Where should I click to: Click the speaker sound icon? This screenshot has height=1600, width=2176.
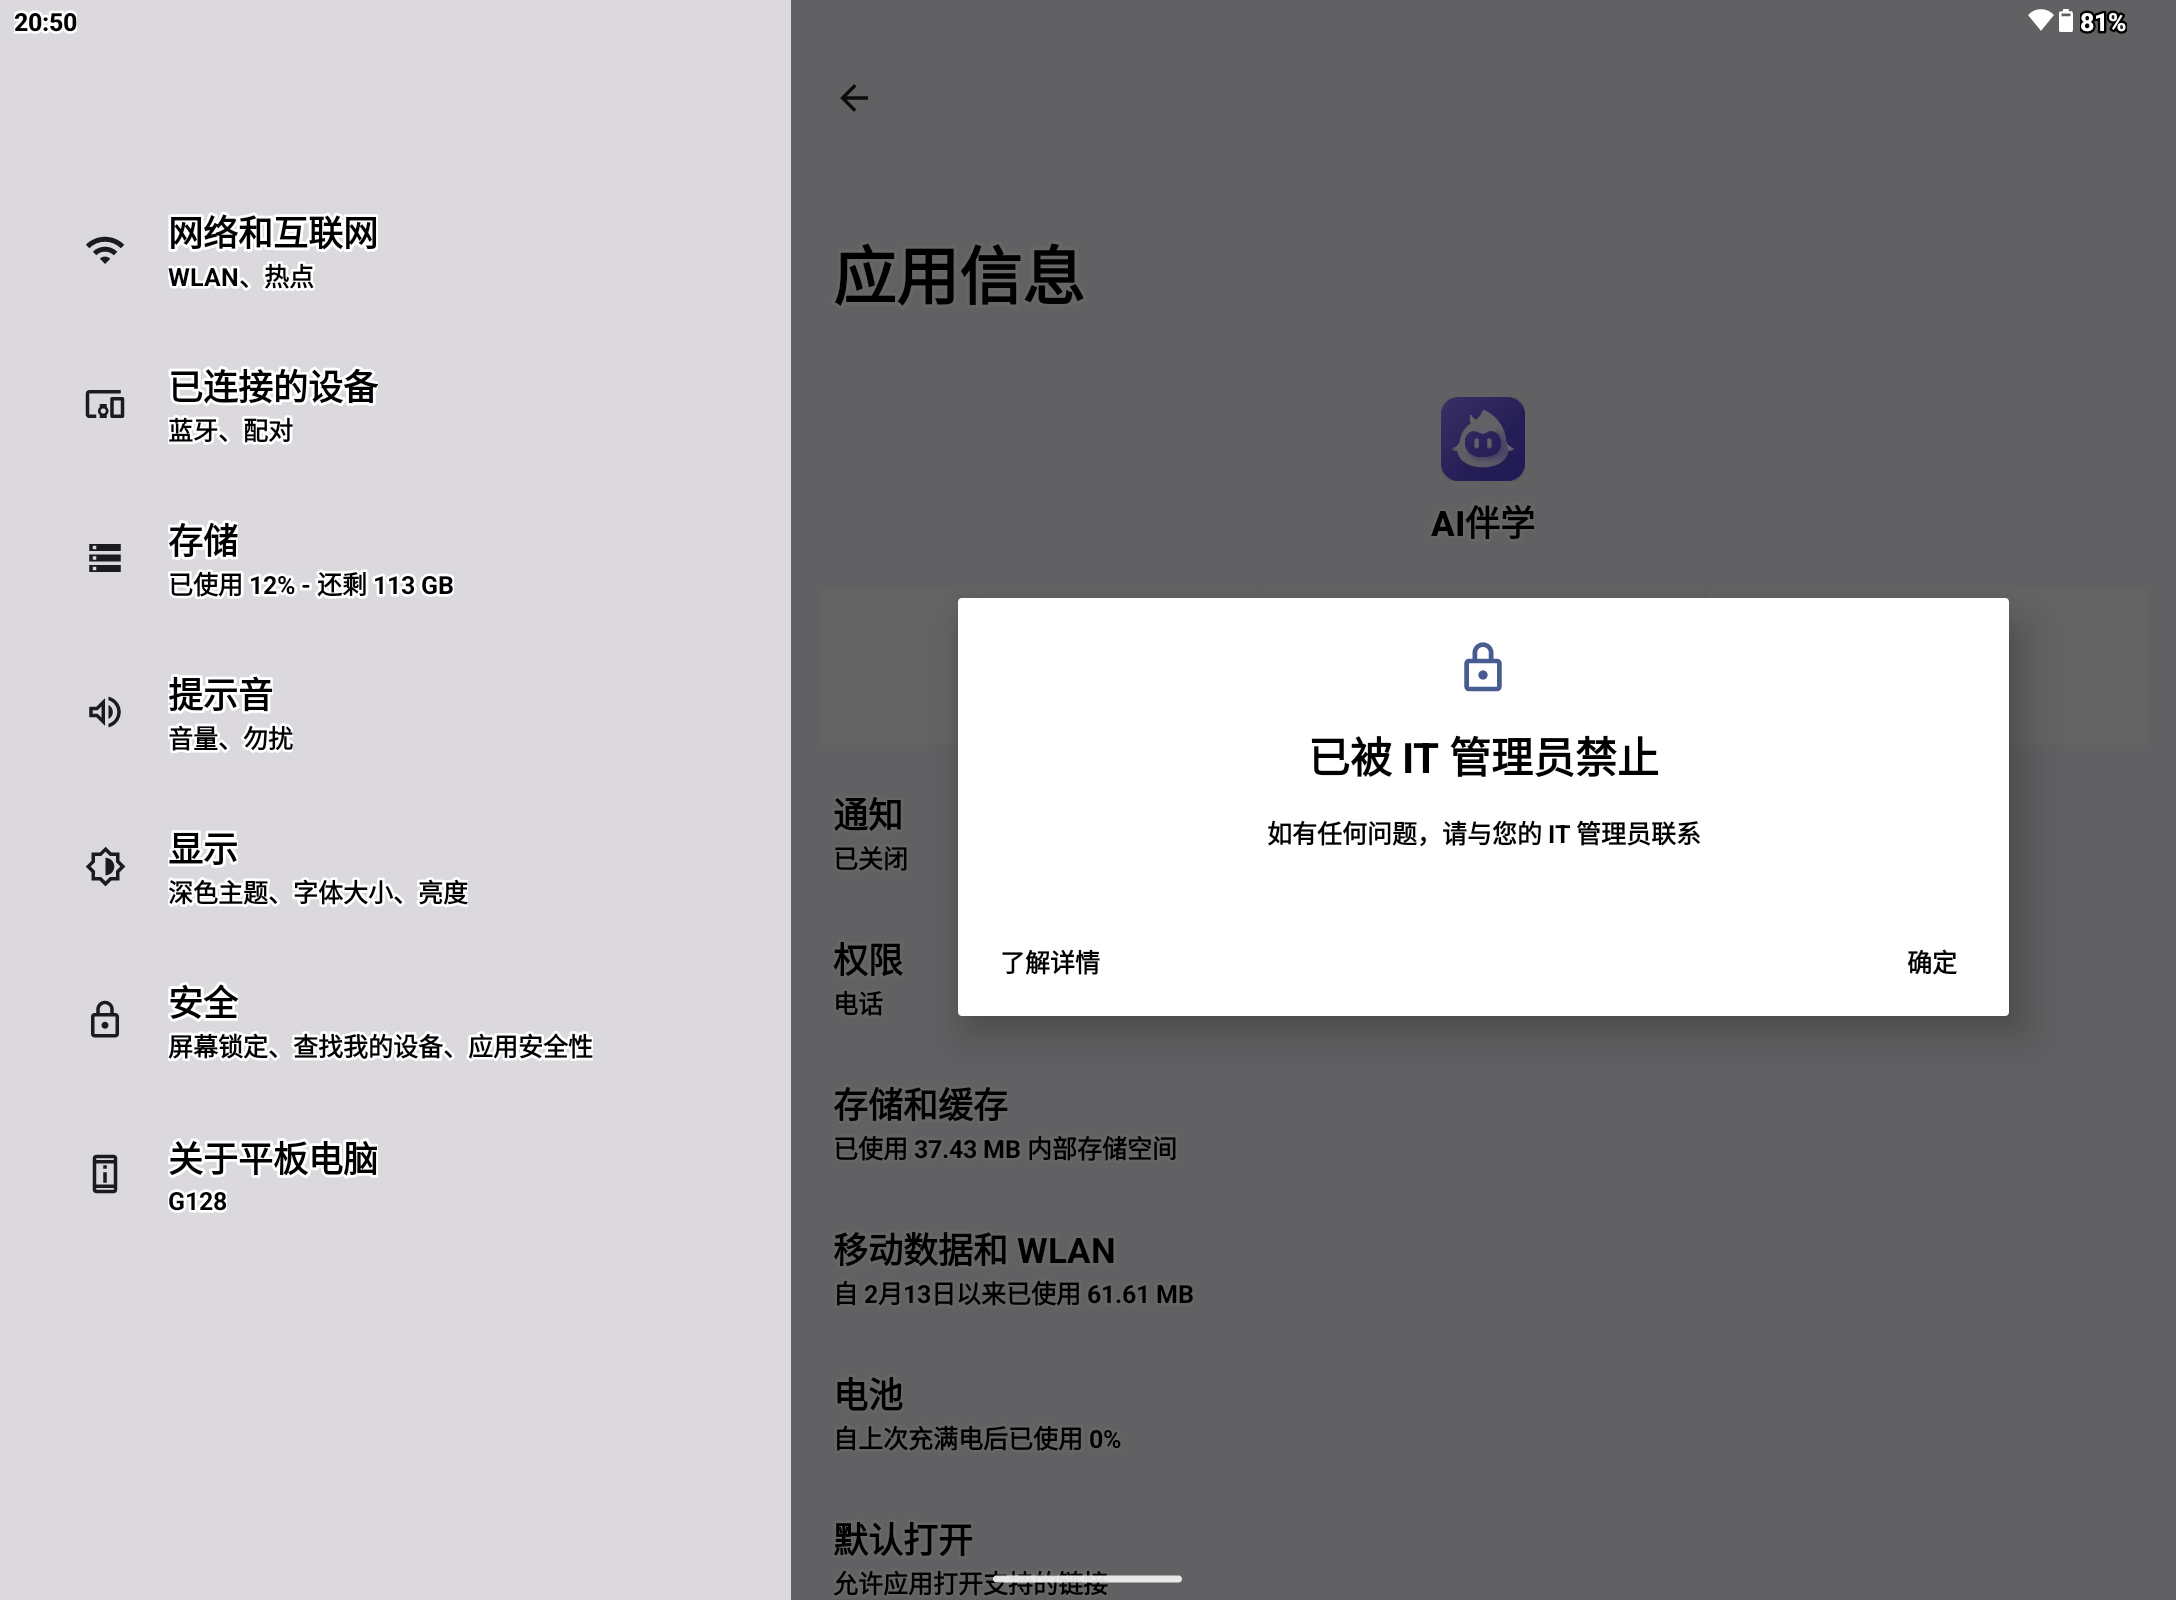[x=105, y=712]
